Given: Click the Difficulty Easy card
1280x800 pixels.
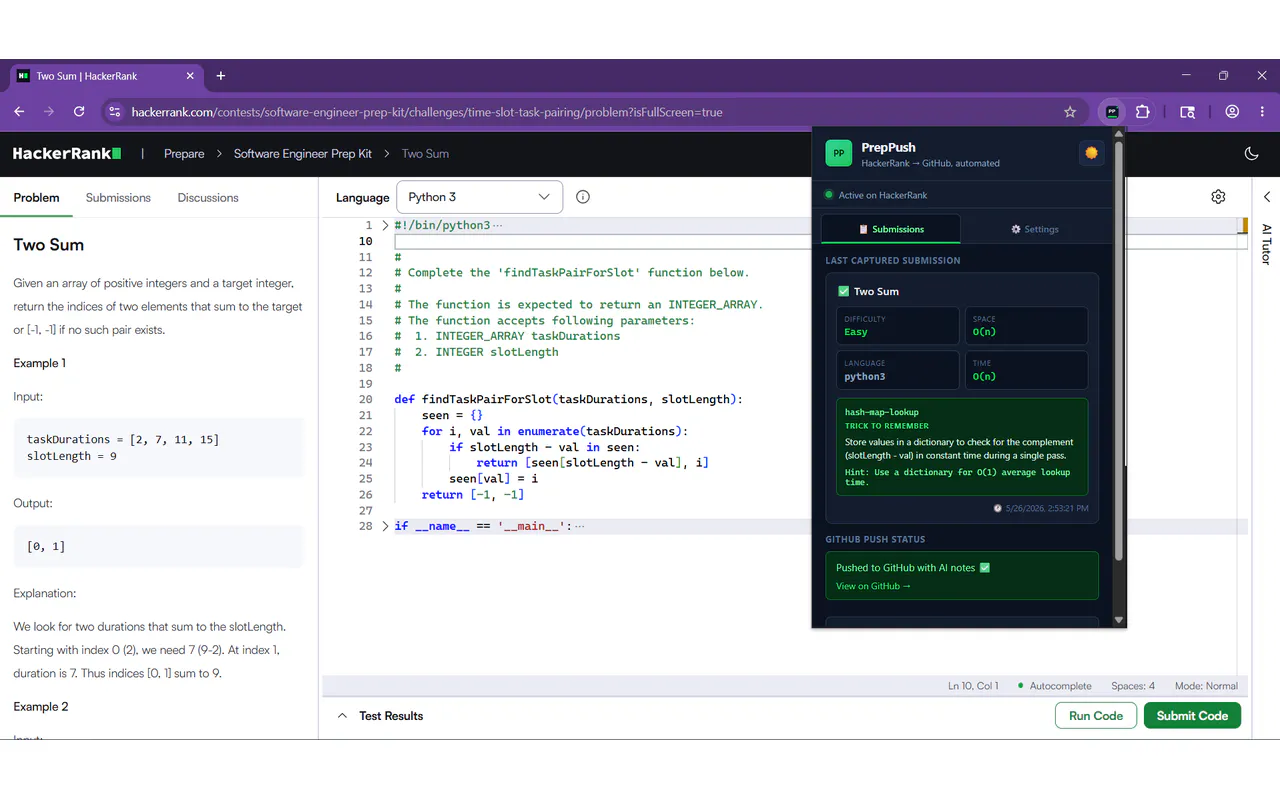Looking at the screenshot, I should [x=897, y=326].
